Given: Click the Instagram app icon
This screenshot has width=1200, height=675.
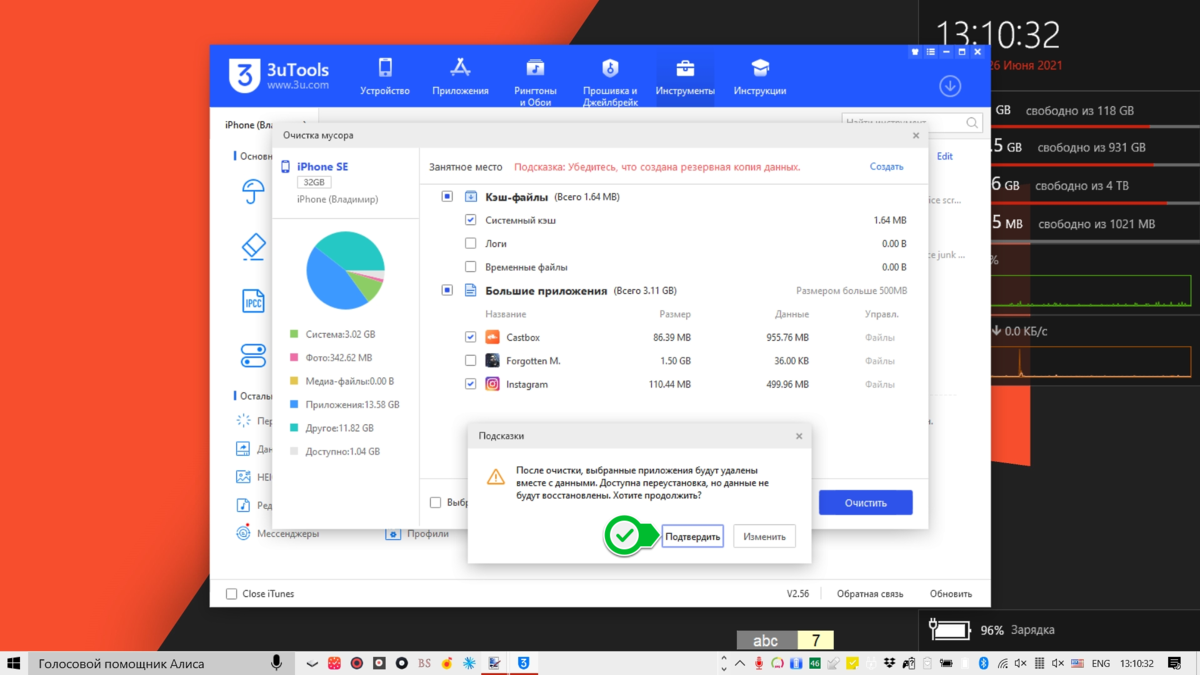Looking at the screenshot, I should click(492, 384).
